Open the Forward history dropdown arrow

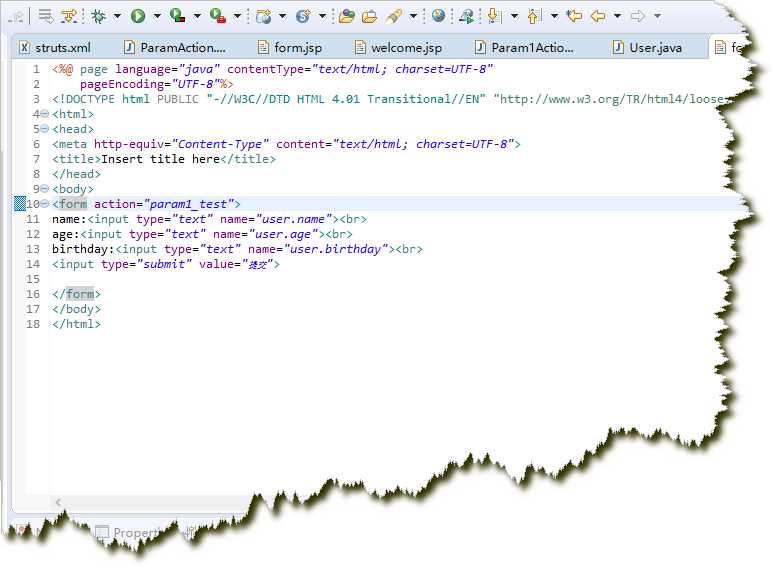click(x=657, y=16)
